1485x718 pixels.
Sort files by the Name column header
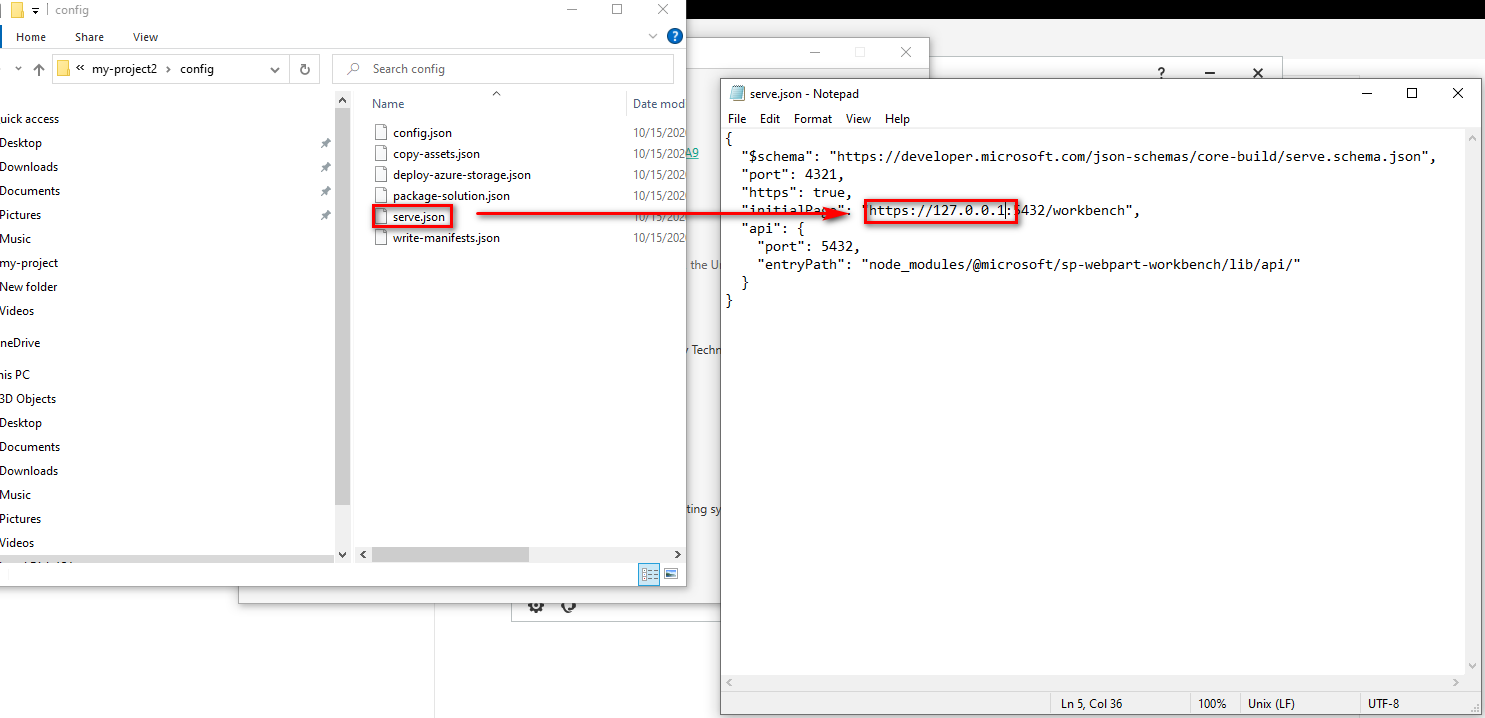(388, 104)
